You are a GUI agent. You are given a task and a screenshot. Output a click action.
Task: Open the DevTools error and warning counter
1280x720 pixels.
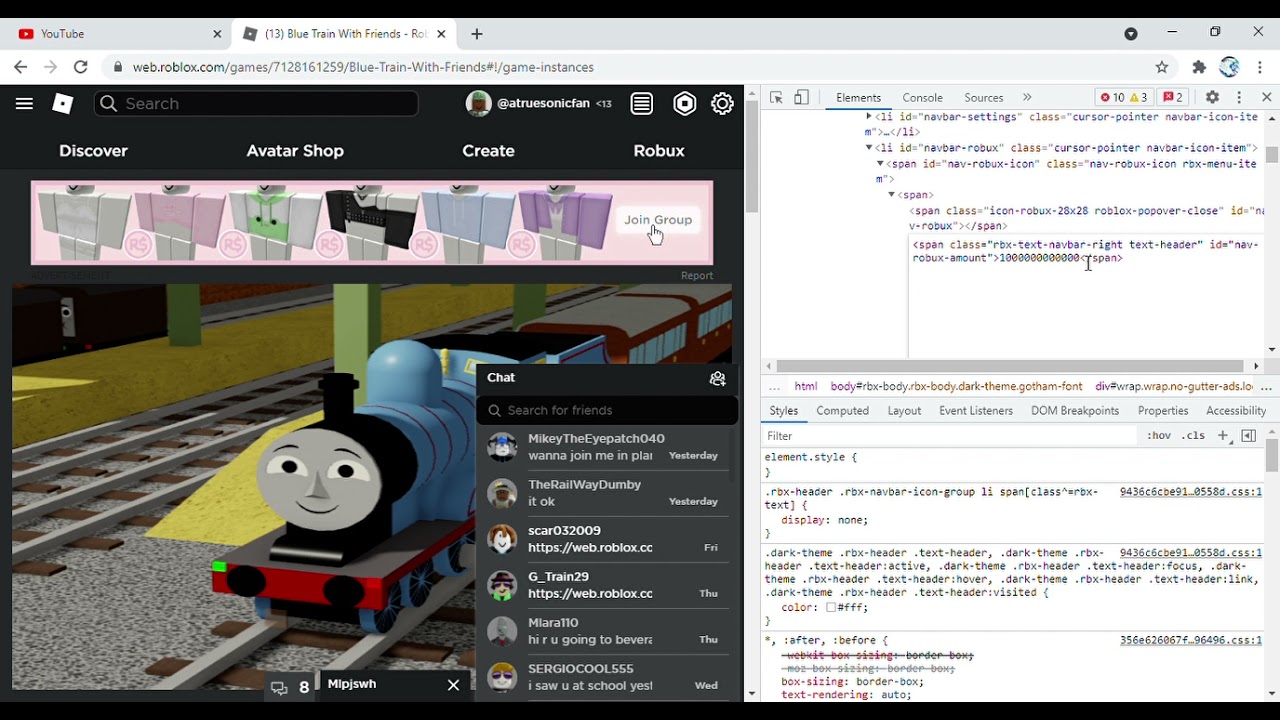[x=1124, y=98]
